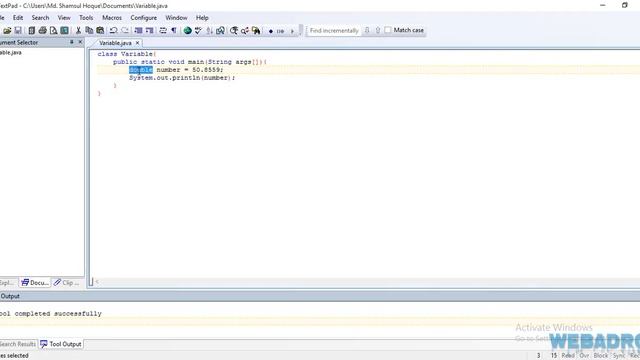
Task: Click the Indent block toolbar icon
Action: 149,31
